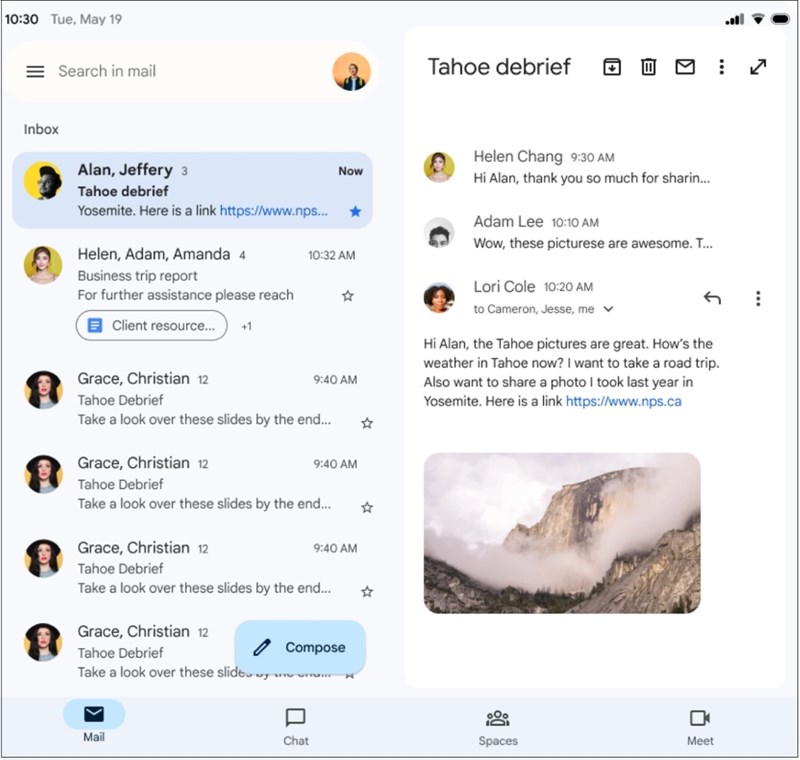Switch to the Chat tab

point(295,722)
